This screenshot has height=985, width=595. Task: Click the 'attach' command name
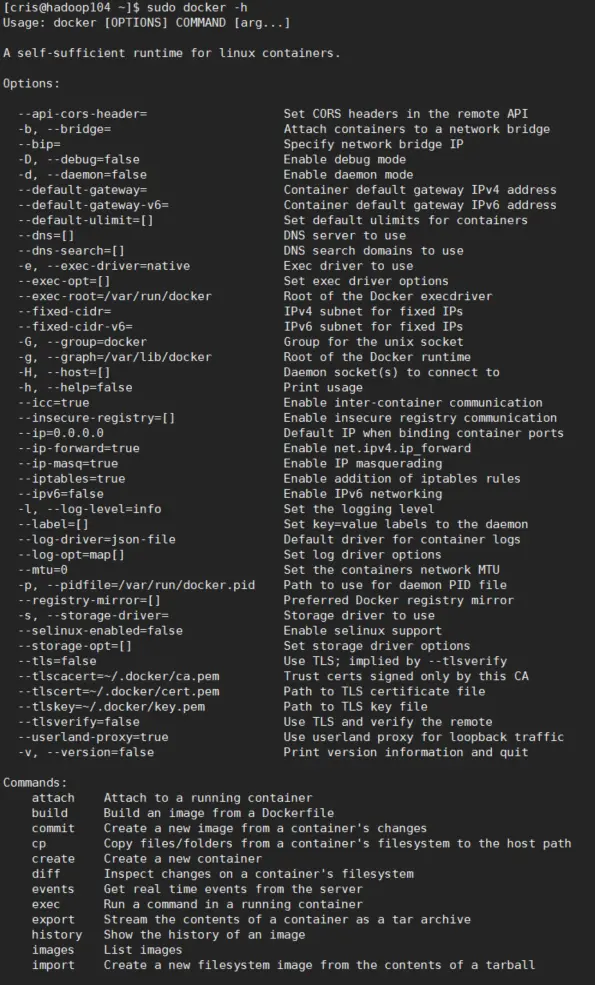pyautogui.click(x=53, y=798)
